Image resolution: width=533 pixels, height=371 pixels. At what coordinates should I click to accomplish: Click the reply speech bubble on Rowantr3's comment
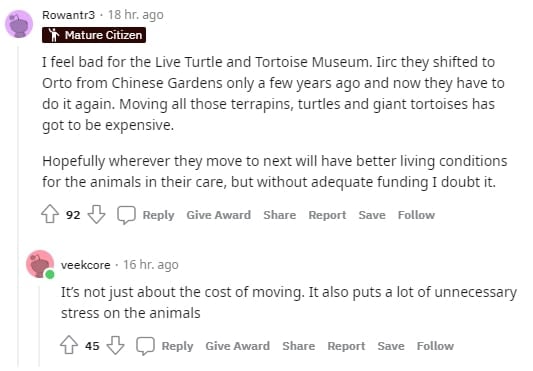point(126,215)
